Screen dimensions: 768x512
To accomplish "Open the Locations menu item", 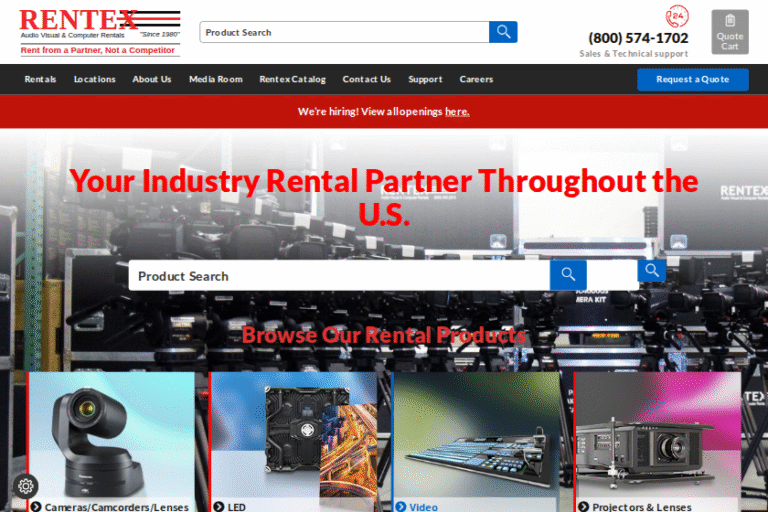I will 94,79.
